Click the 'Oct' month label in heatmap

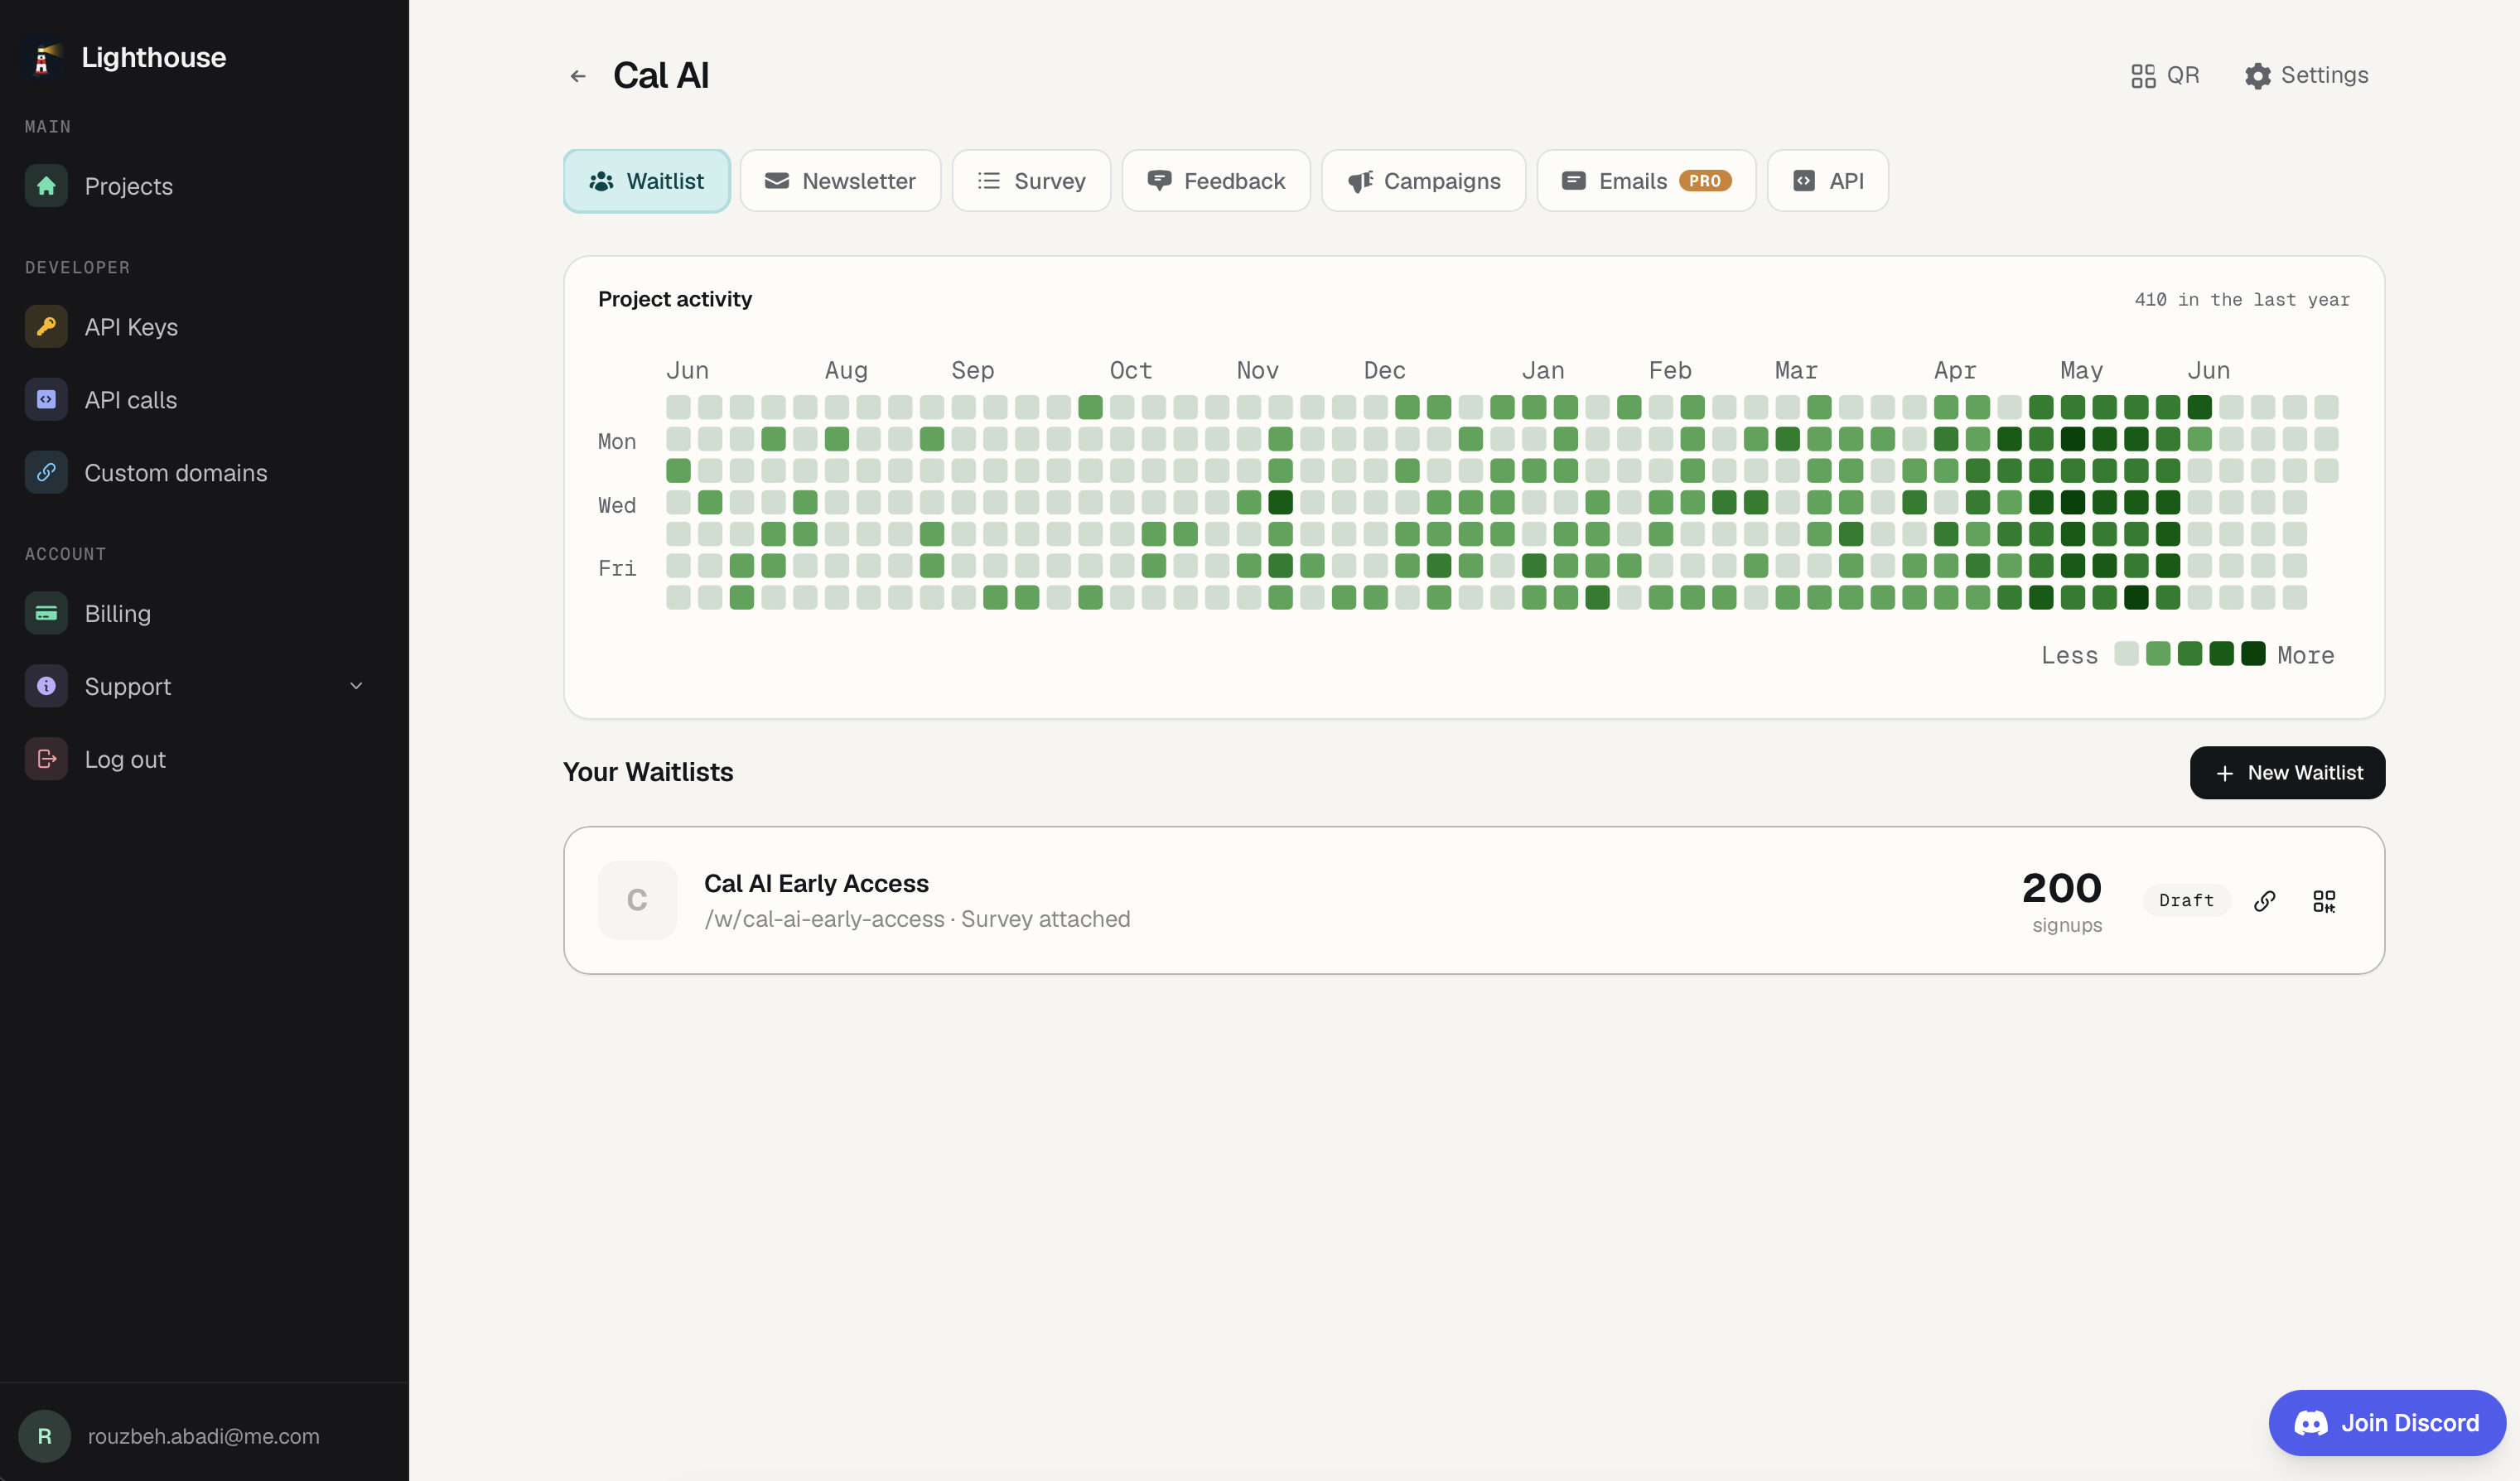click(1131, 371)
